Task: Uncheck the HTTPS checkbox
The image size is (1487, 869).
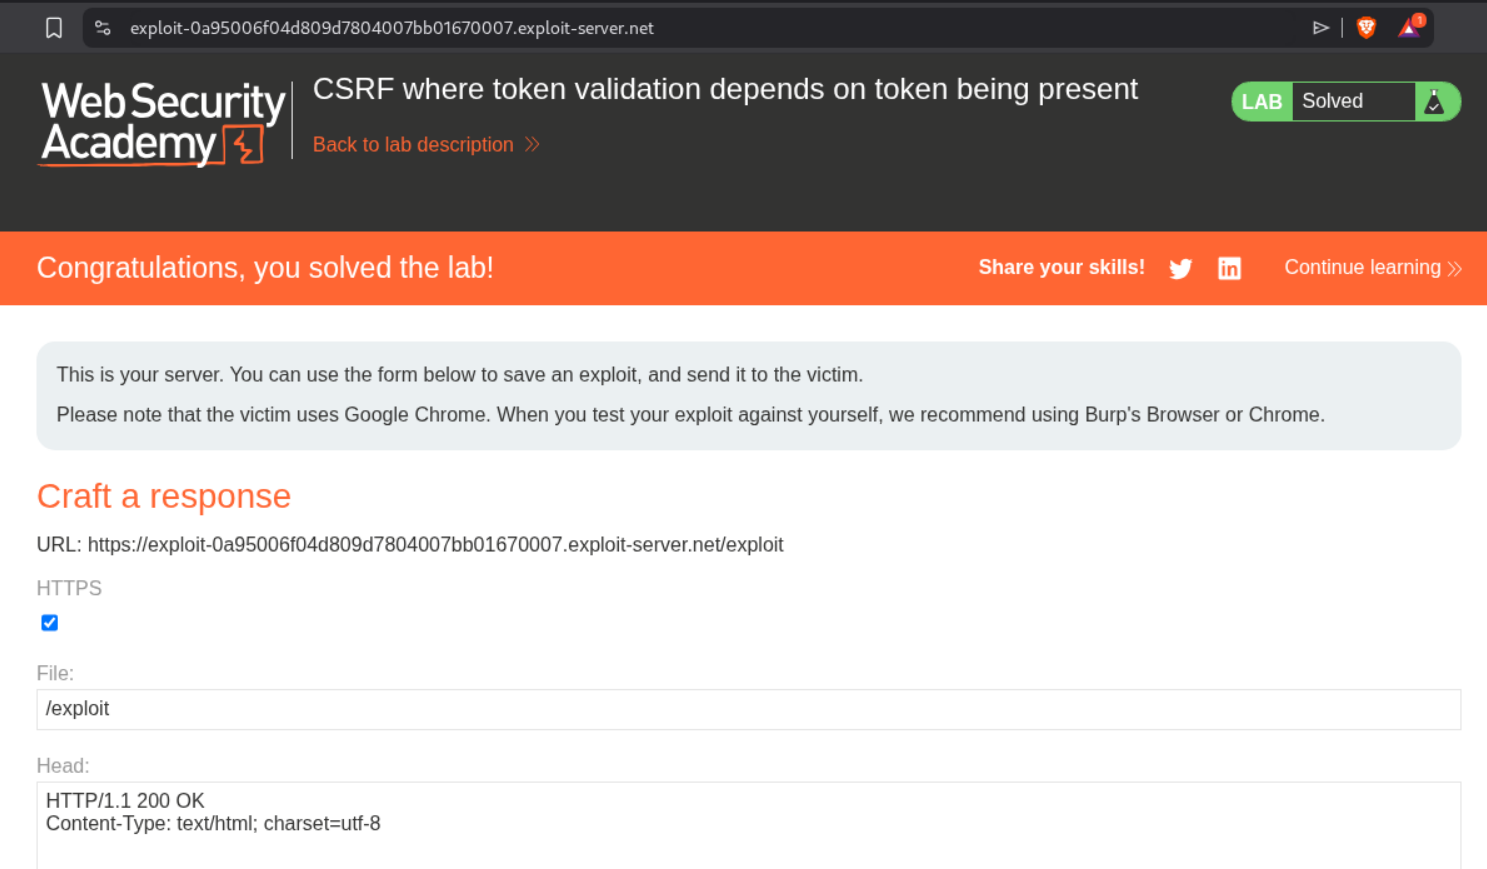Action: pyautogui.click(x=50, y=623)
